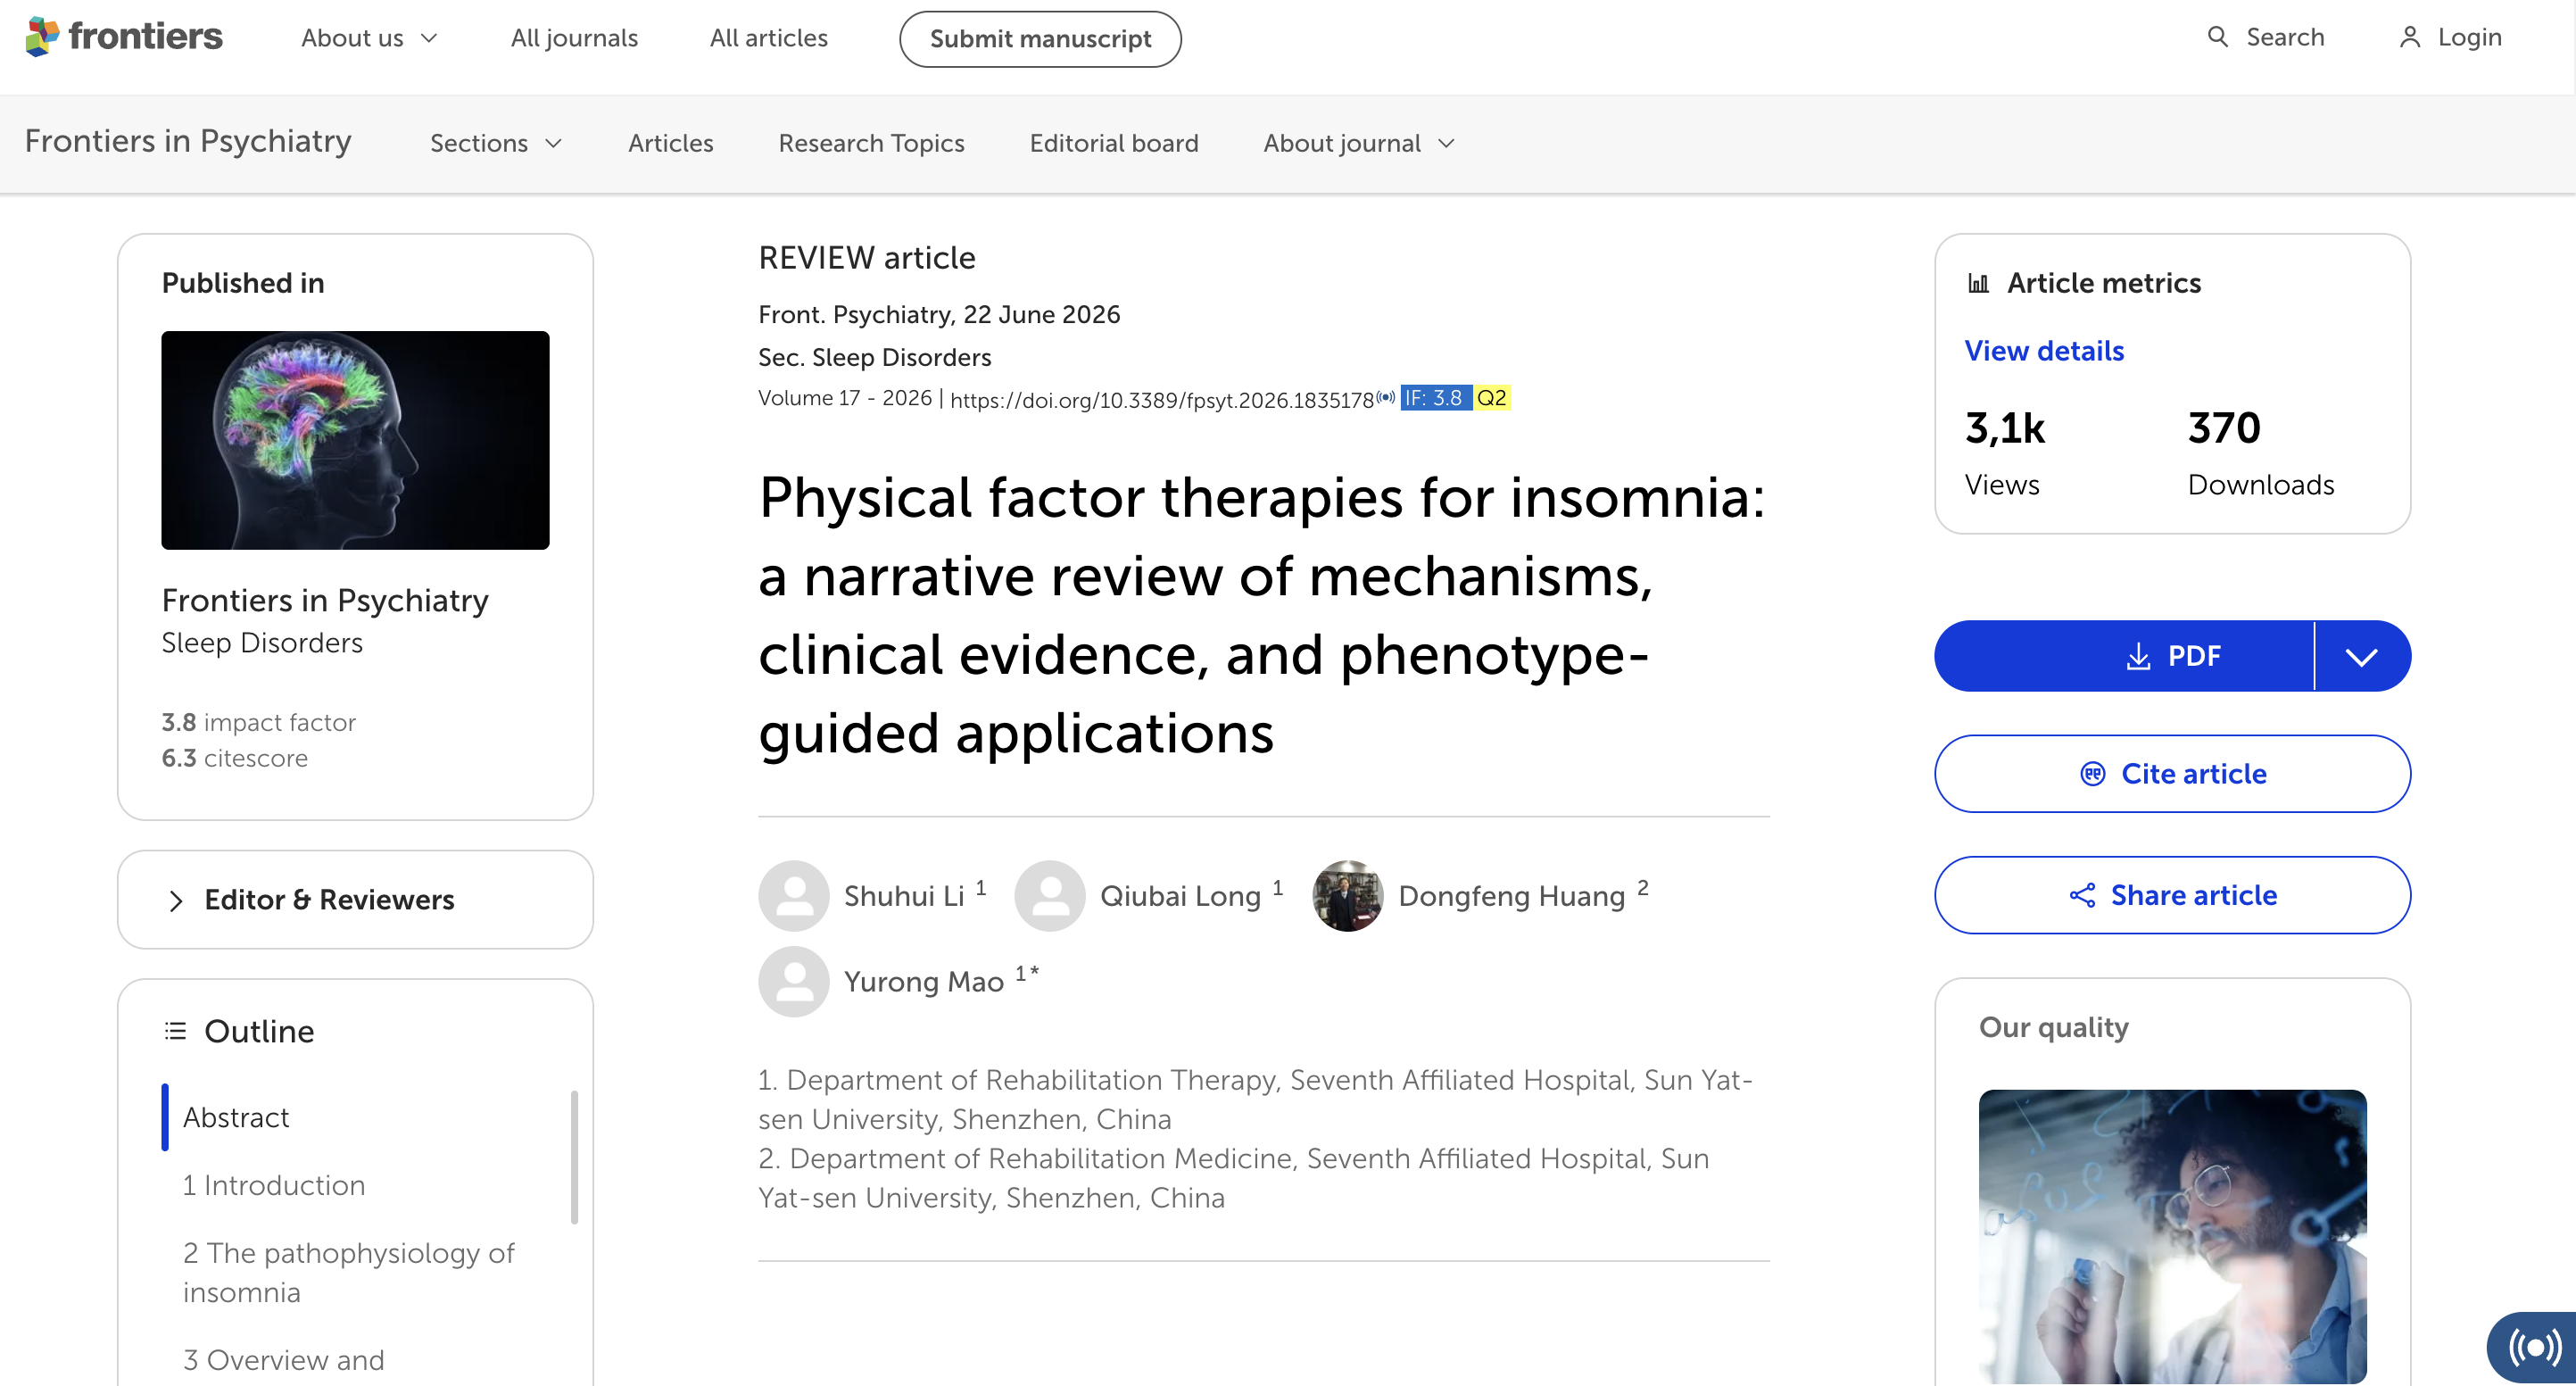
Task: Click Yurong Mao's avatar icon
Action: point(794,981)
